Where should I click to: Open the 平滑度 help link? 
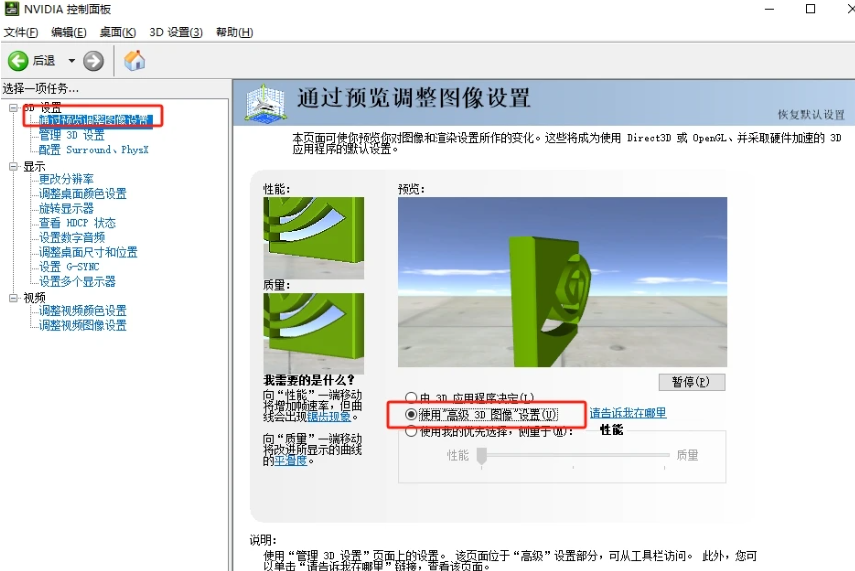[x=291, y=461]
